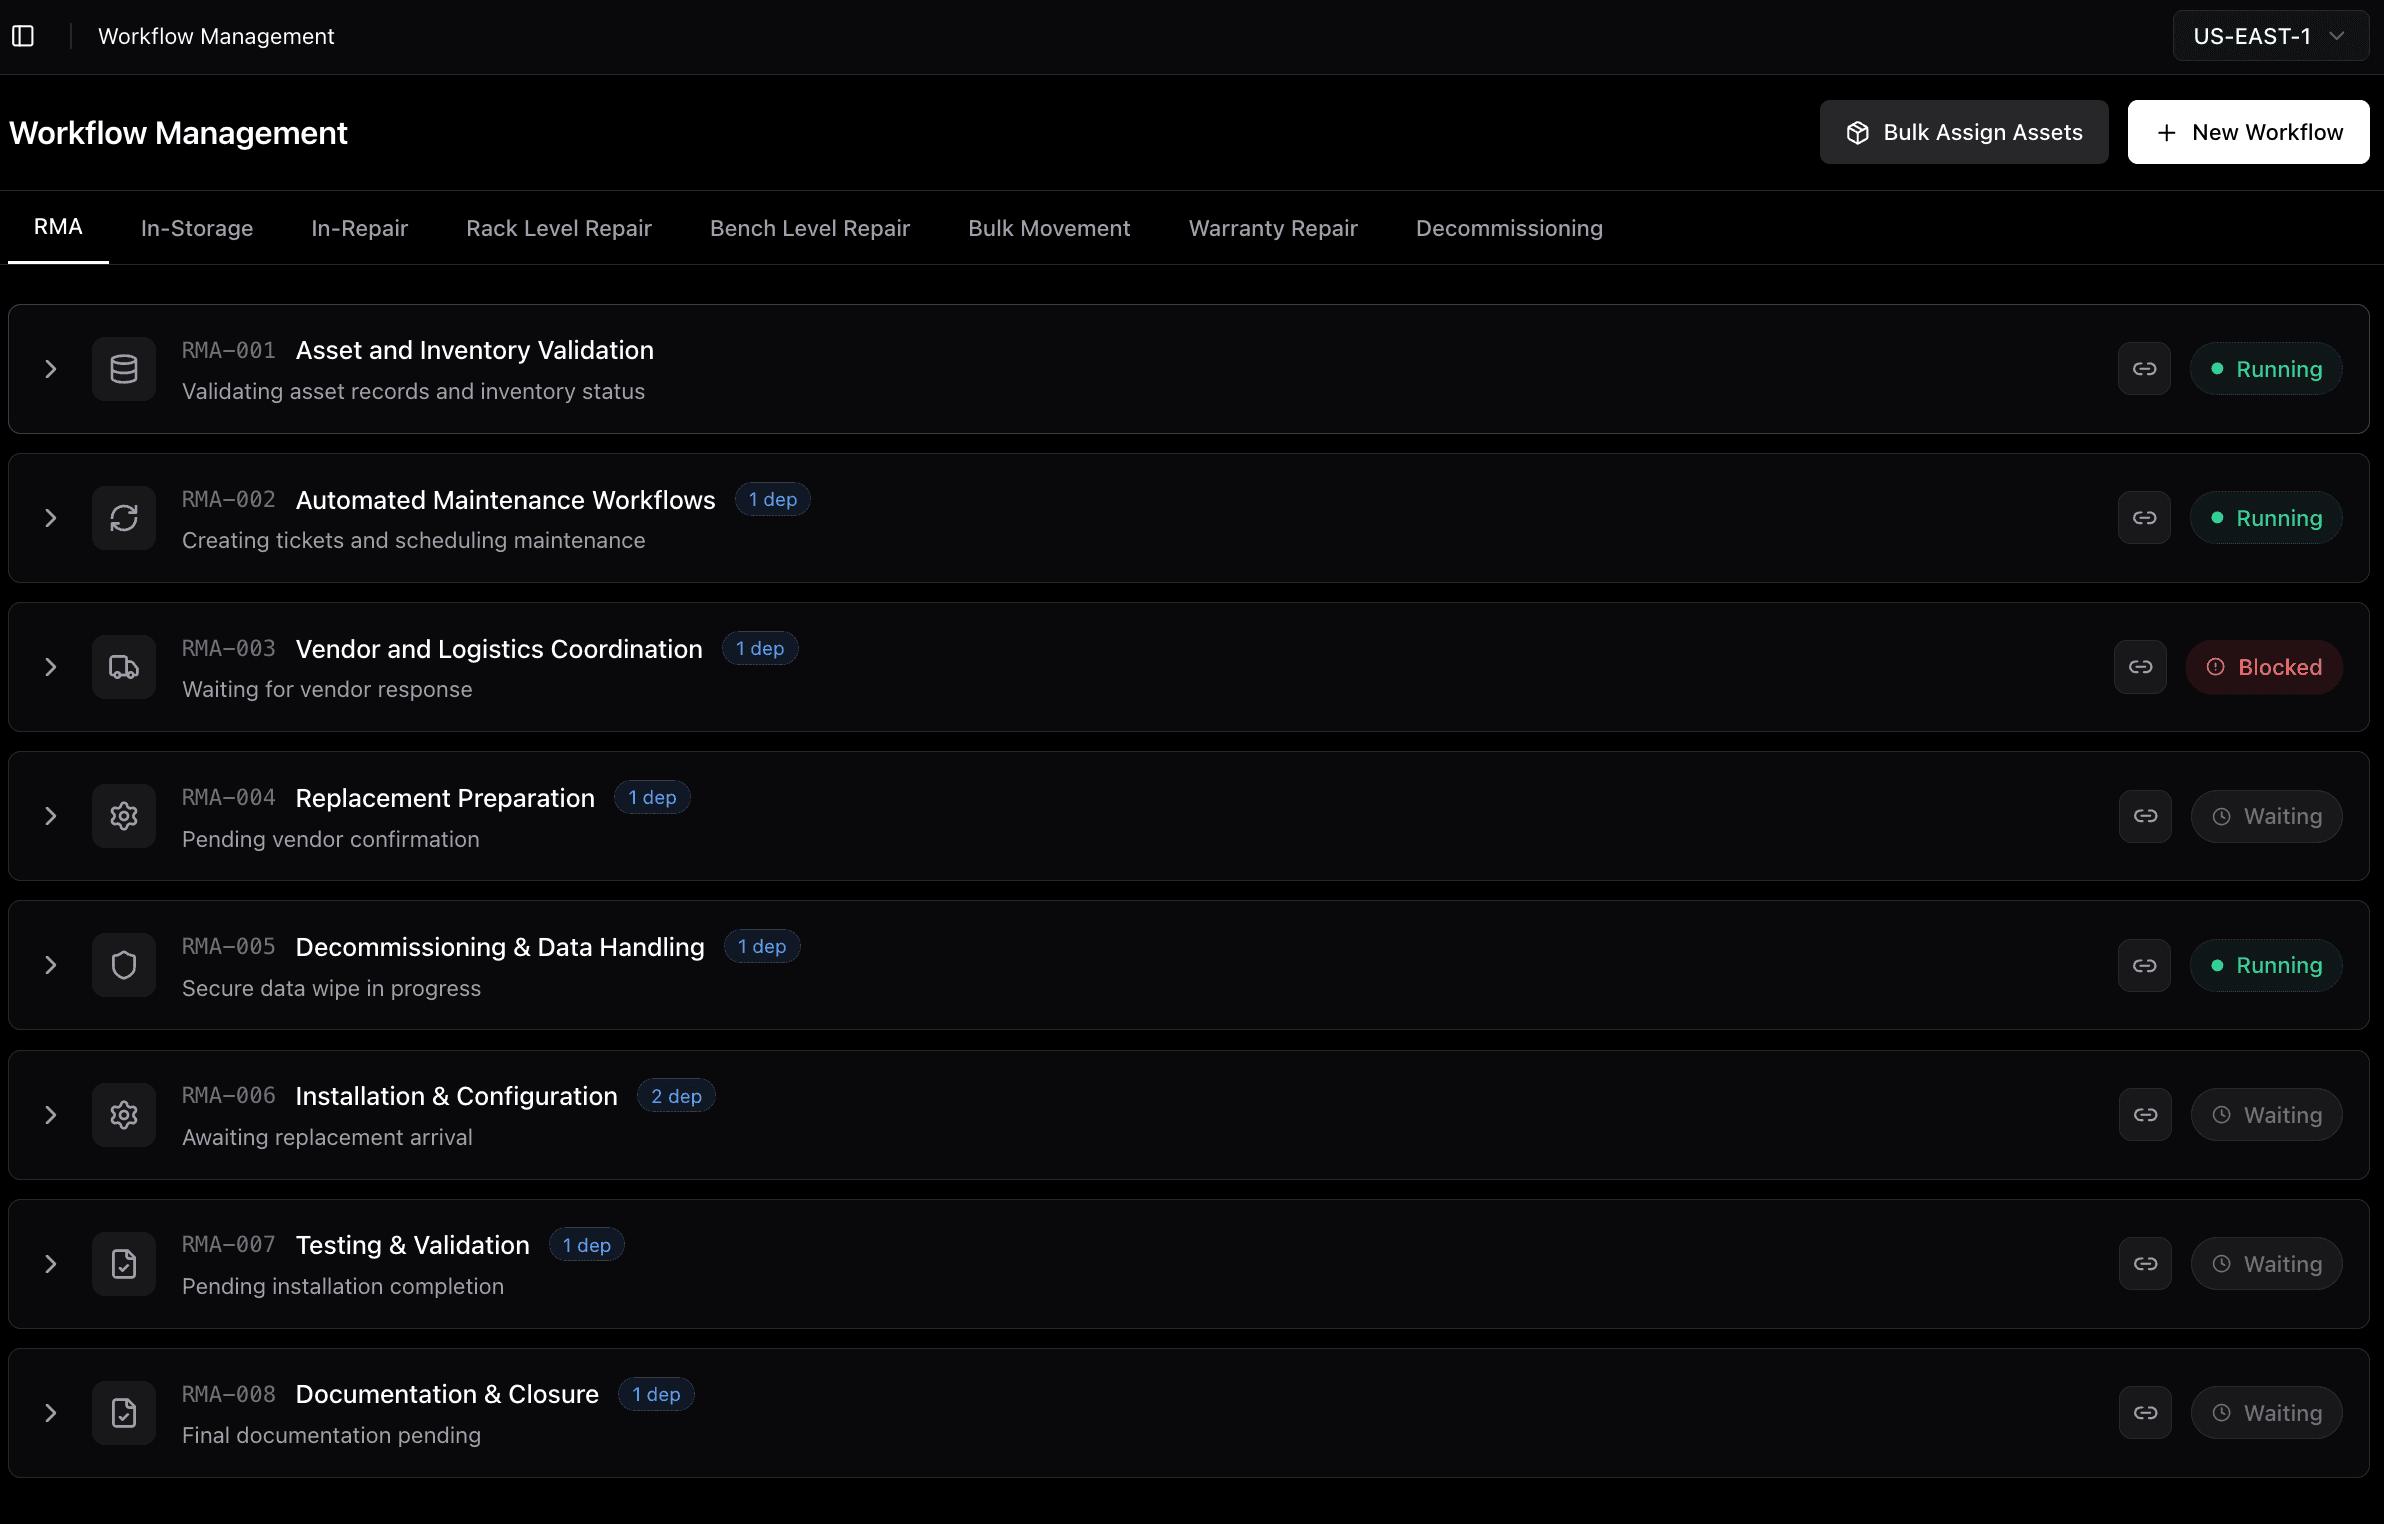Open the Bulk Movement tab
2384x1524 pixels.
click(x=1049, y=228)
